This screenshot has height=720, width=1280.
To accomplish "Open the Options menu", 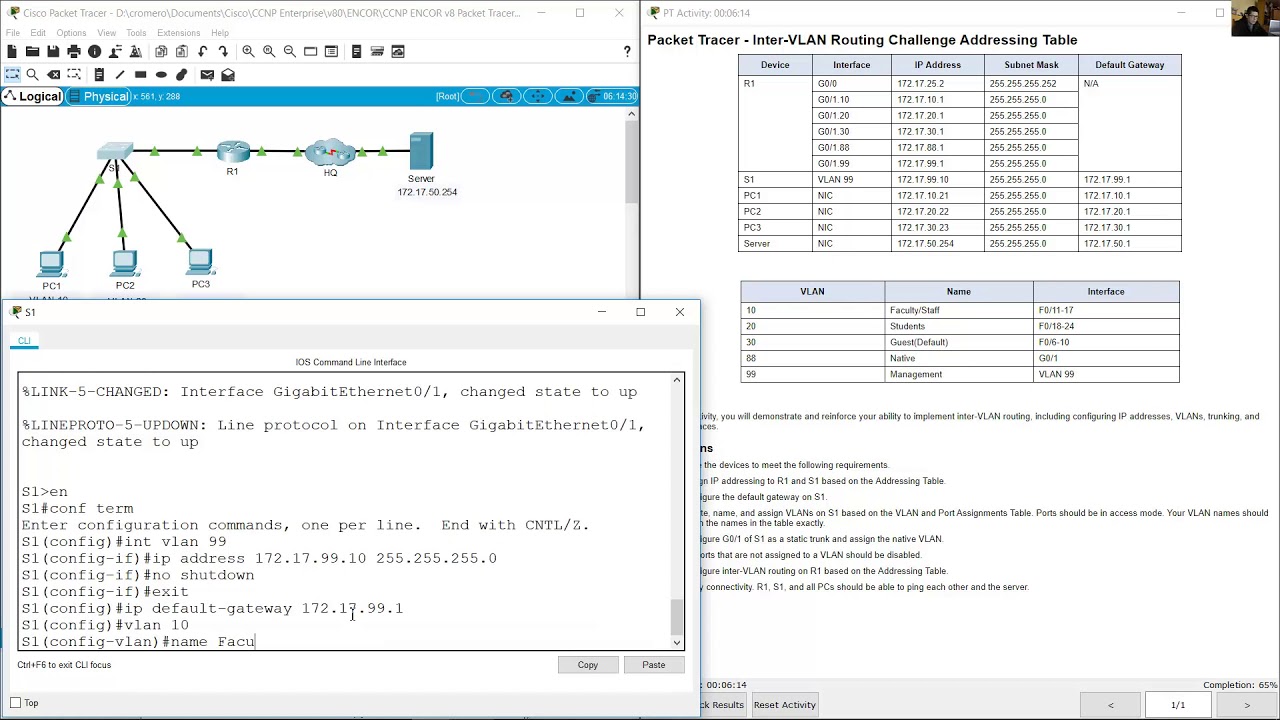I will (x=71, y=33).
